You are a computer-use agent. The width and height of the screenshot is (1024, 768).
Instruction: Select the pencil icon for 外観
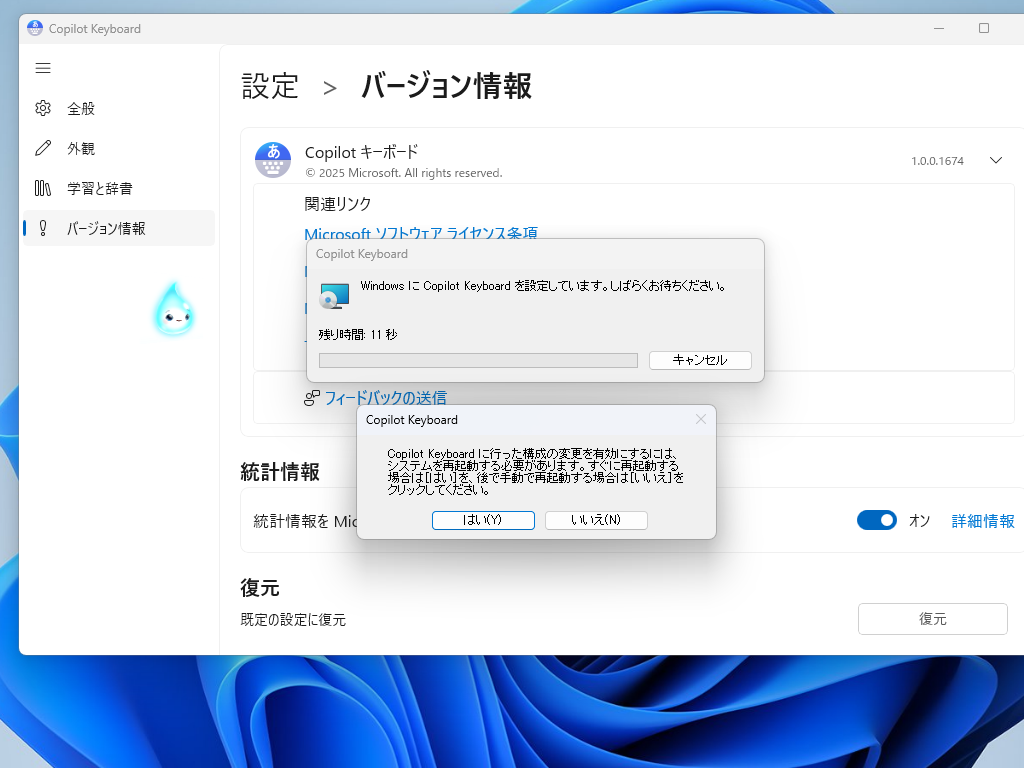[43, 148]
